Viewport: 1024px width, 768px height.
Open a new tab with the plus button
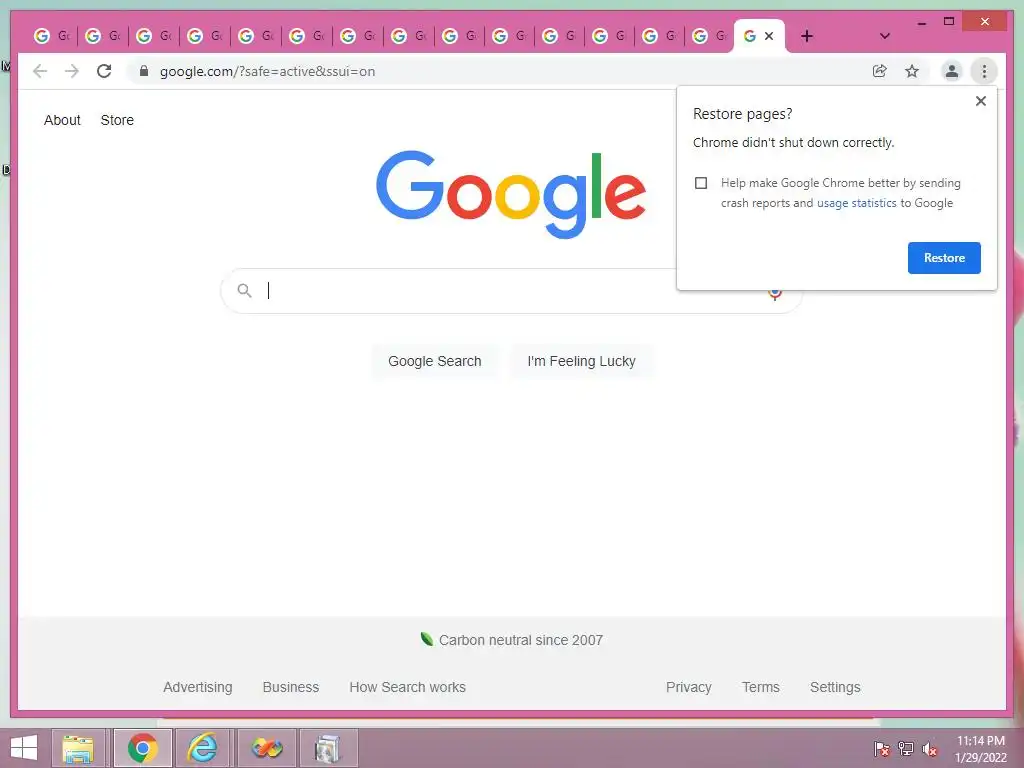(807, 36)
